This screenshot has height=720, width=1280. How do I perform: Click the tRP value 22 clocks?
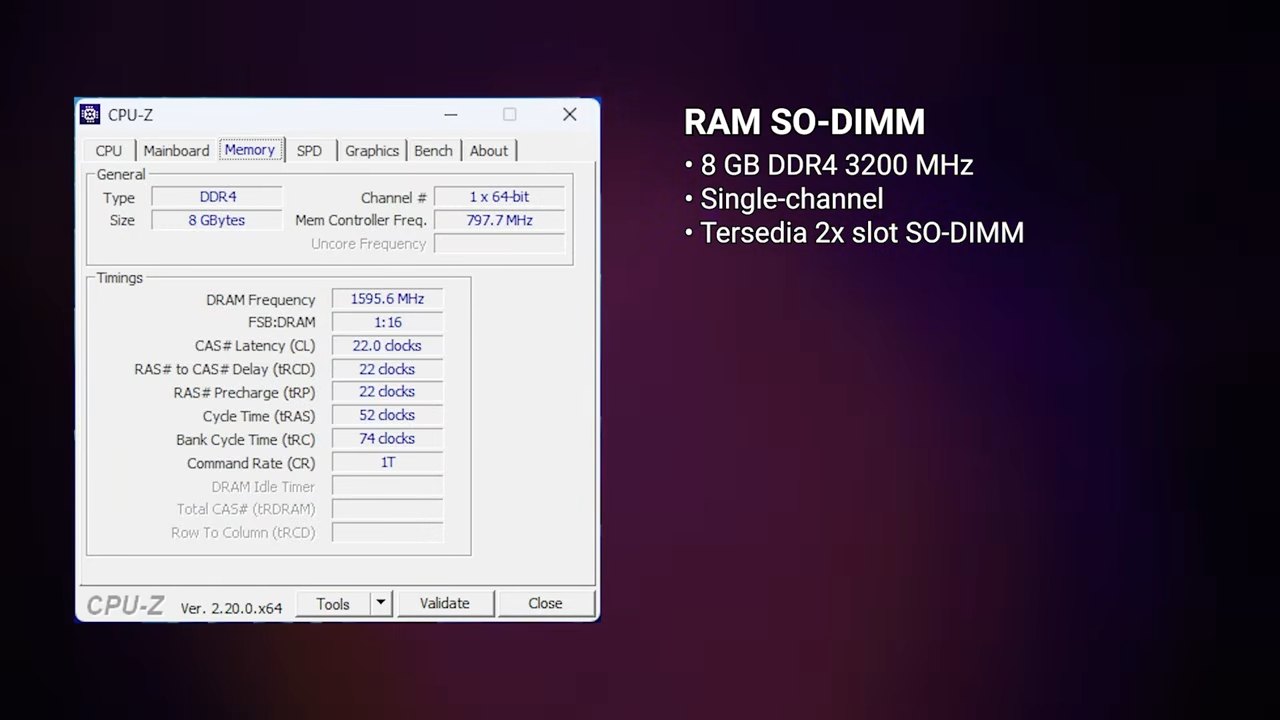(387, 392)
